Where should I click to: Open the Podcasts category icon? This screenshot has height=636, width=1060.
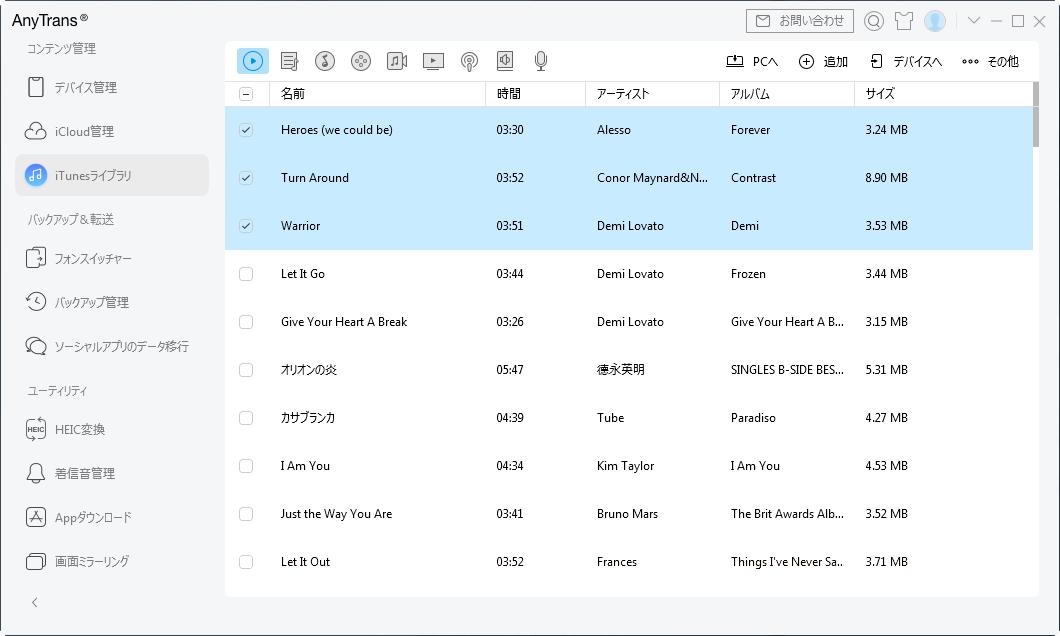click(469, 62)
